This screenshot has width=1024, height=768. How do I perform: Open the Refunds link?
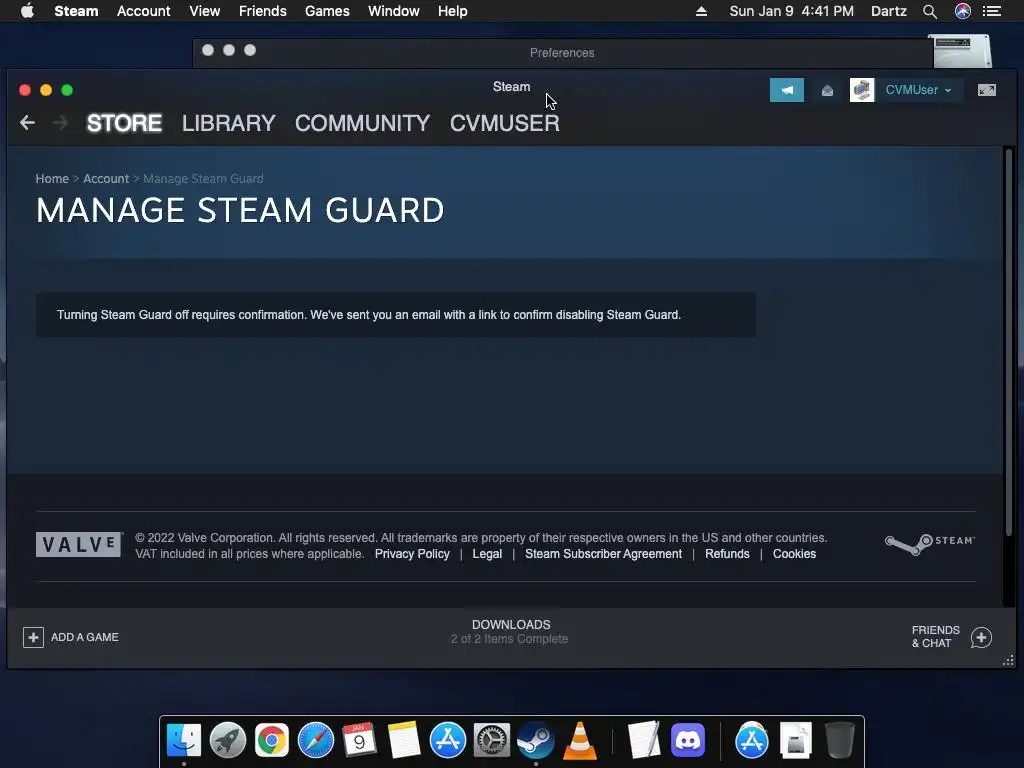pyautogui.click(x=727, y=554)
